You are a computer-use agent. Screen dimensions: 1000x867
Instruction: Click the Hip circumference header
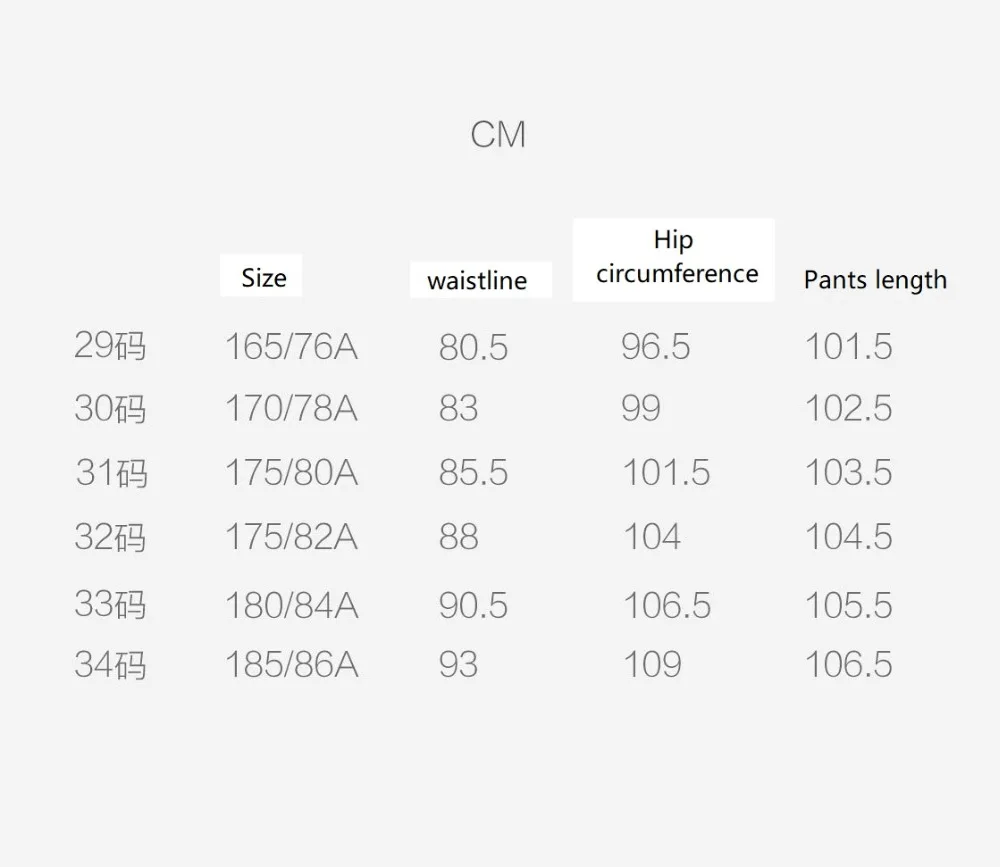coord(677,256)
